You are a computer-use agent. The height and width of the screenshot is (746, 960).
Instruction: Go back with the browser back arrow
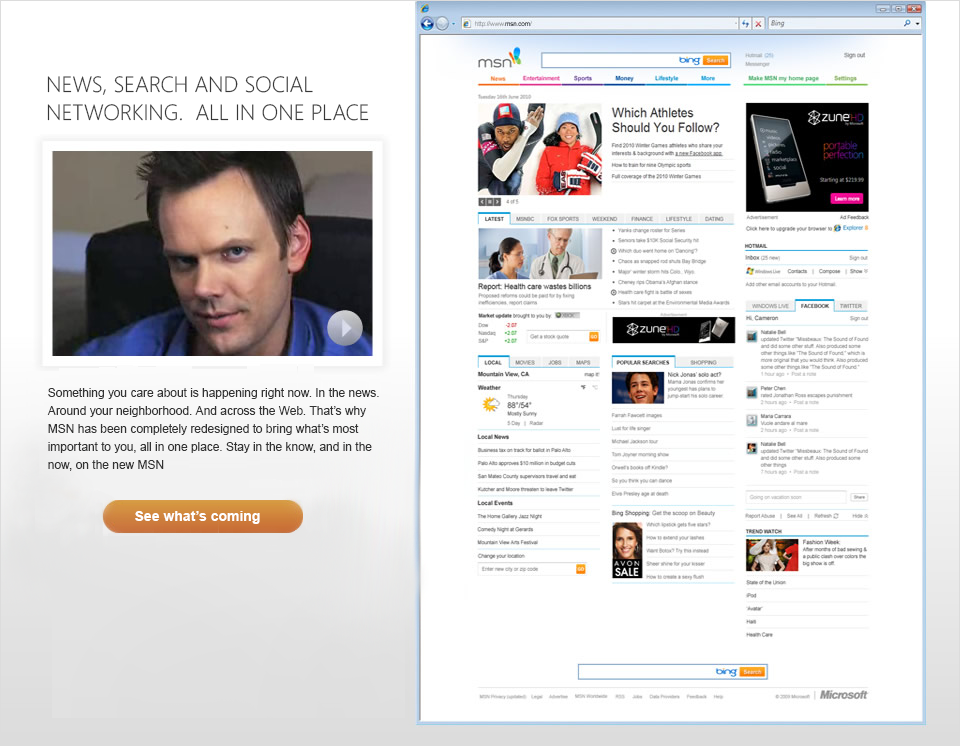click(x=427, y=24)
